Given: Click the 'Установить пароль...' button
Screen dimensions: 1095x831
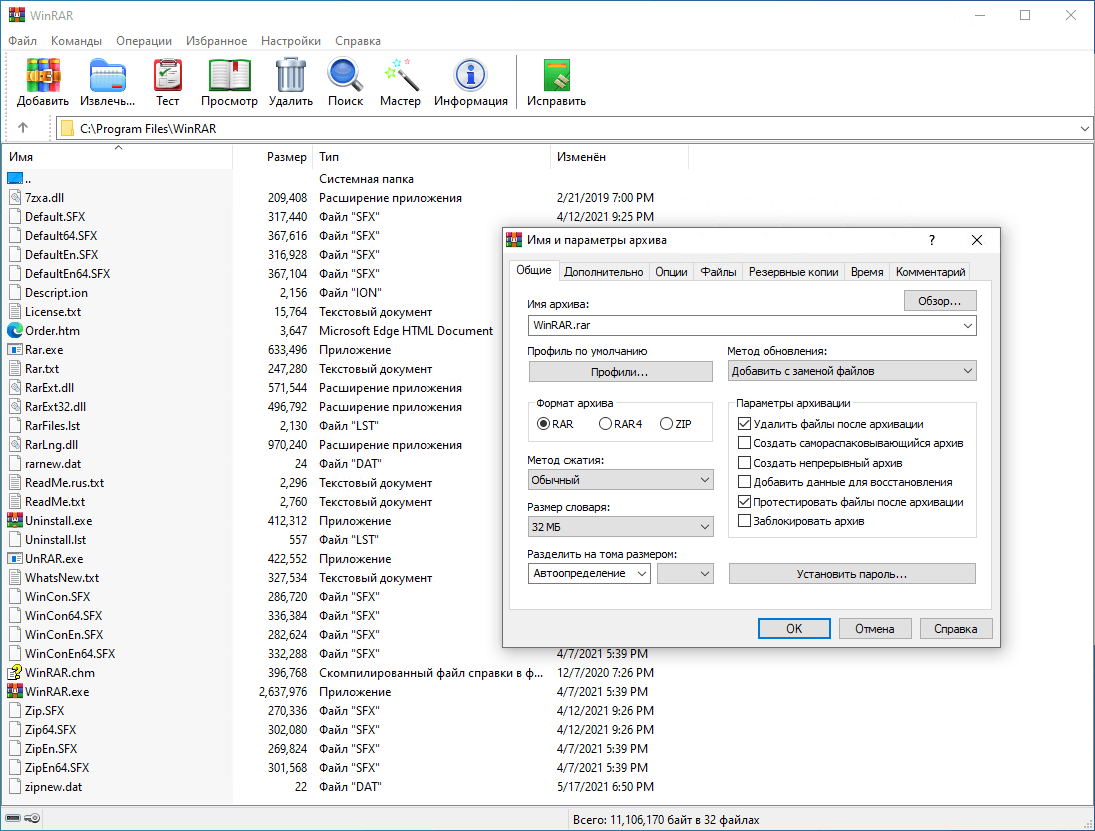Looking at the screenshot, I should click(851, 574).
